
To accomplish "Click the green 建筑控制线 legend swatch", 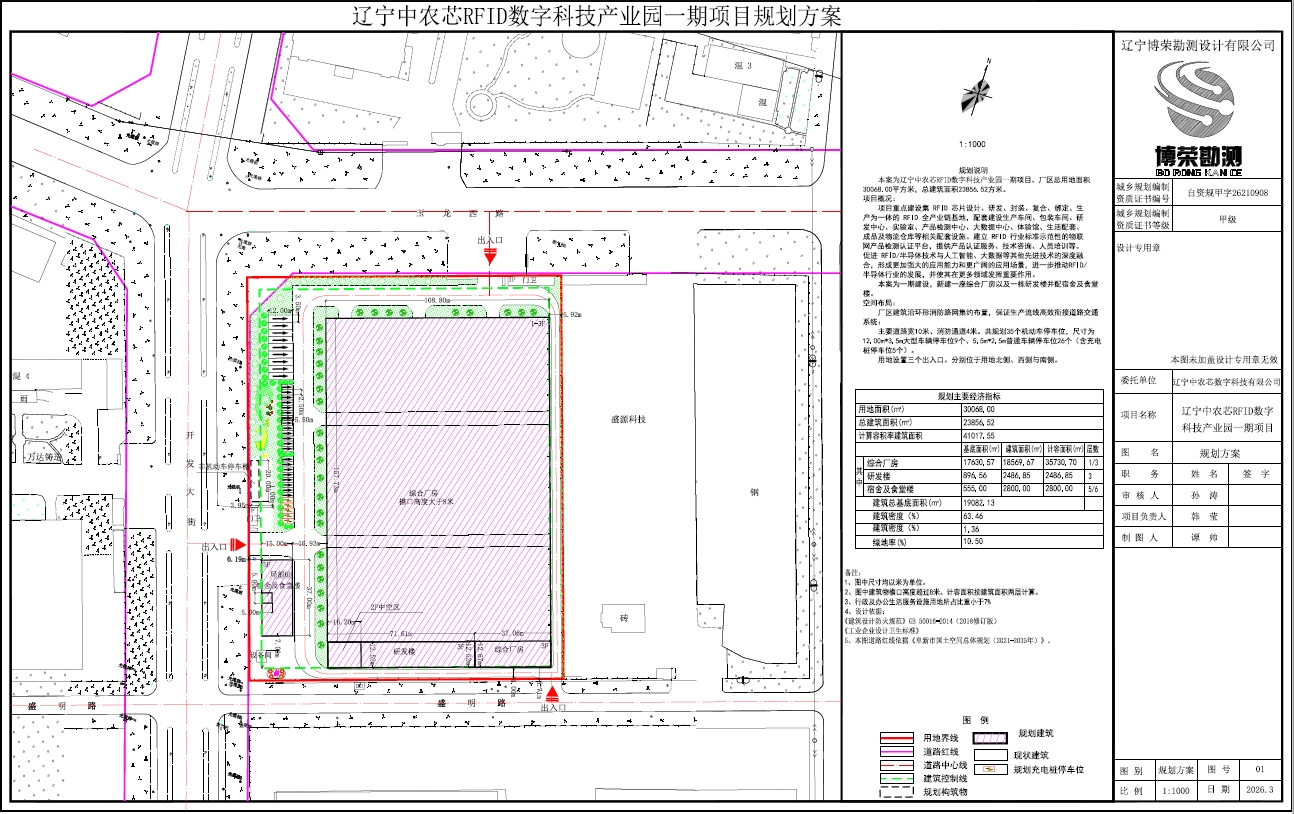I will click(896, 778).
